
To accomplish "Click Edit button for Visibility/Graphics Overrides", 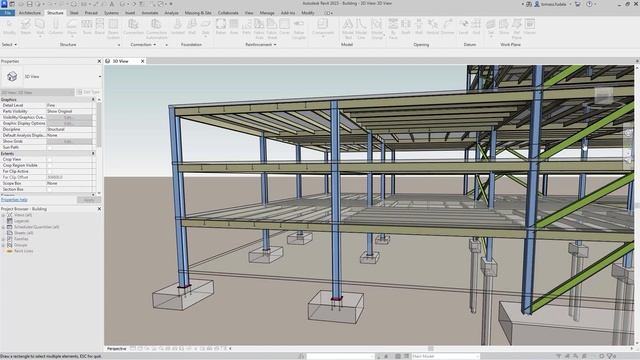I will pyautogui.click(x=69, y=117).
